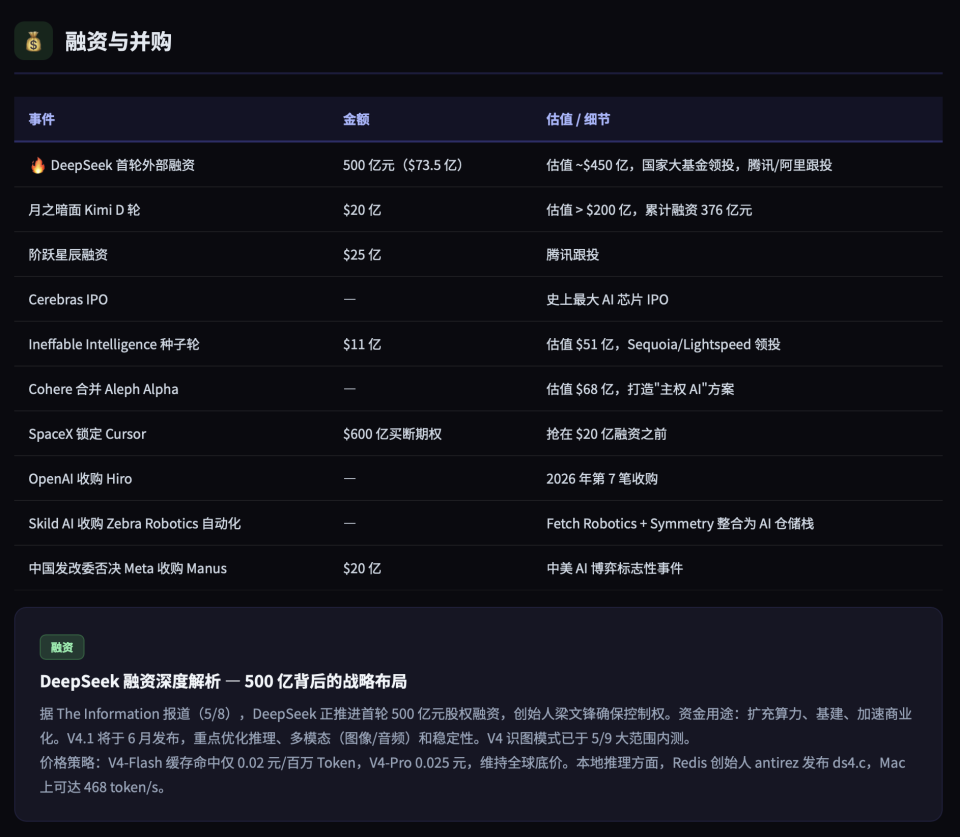Click the 累计融资 376 亿元 detail cell
Viewport: 960px width, 837px height.
[649, 210]
